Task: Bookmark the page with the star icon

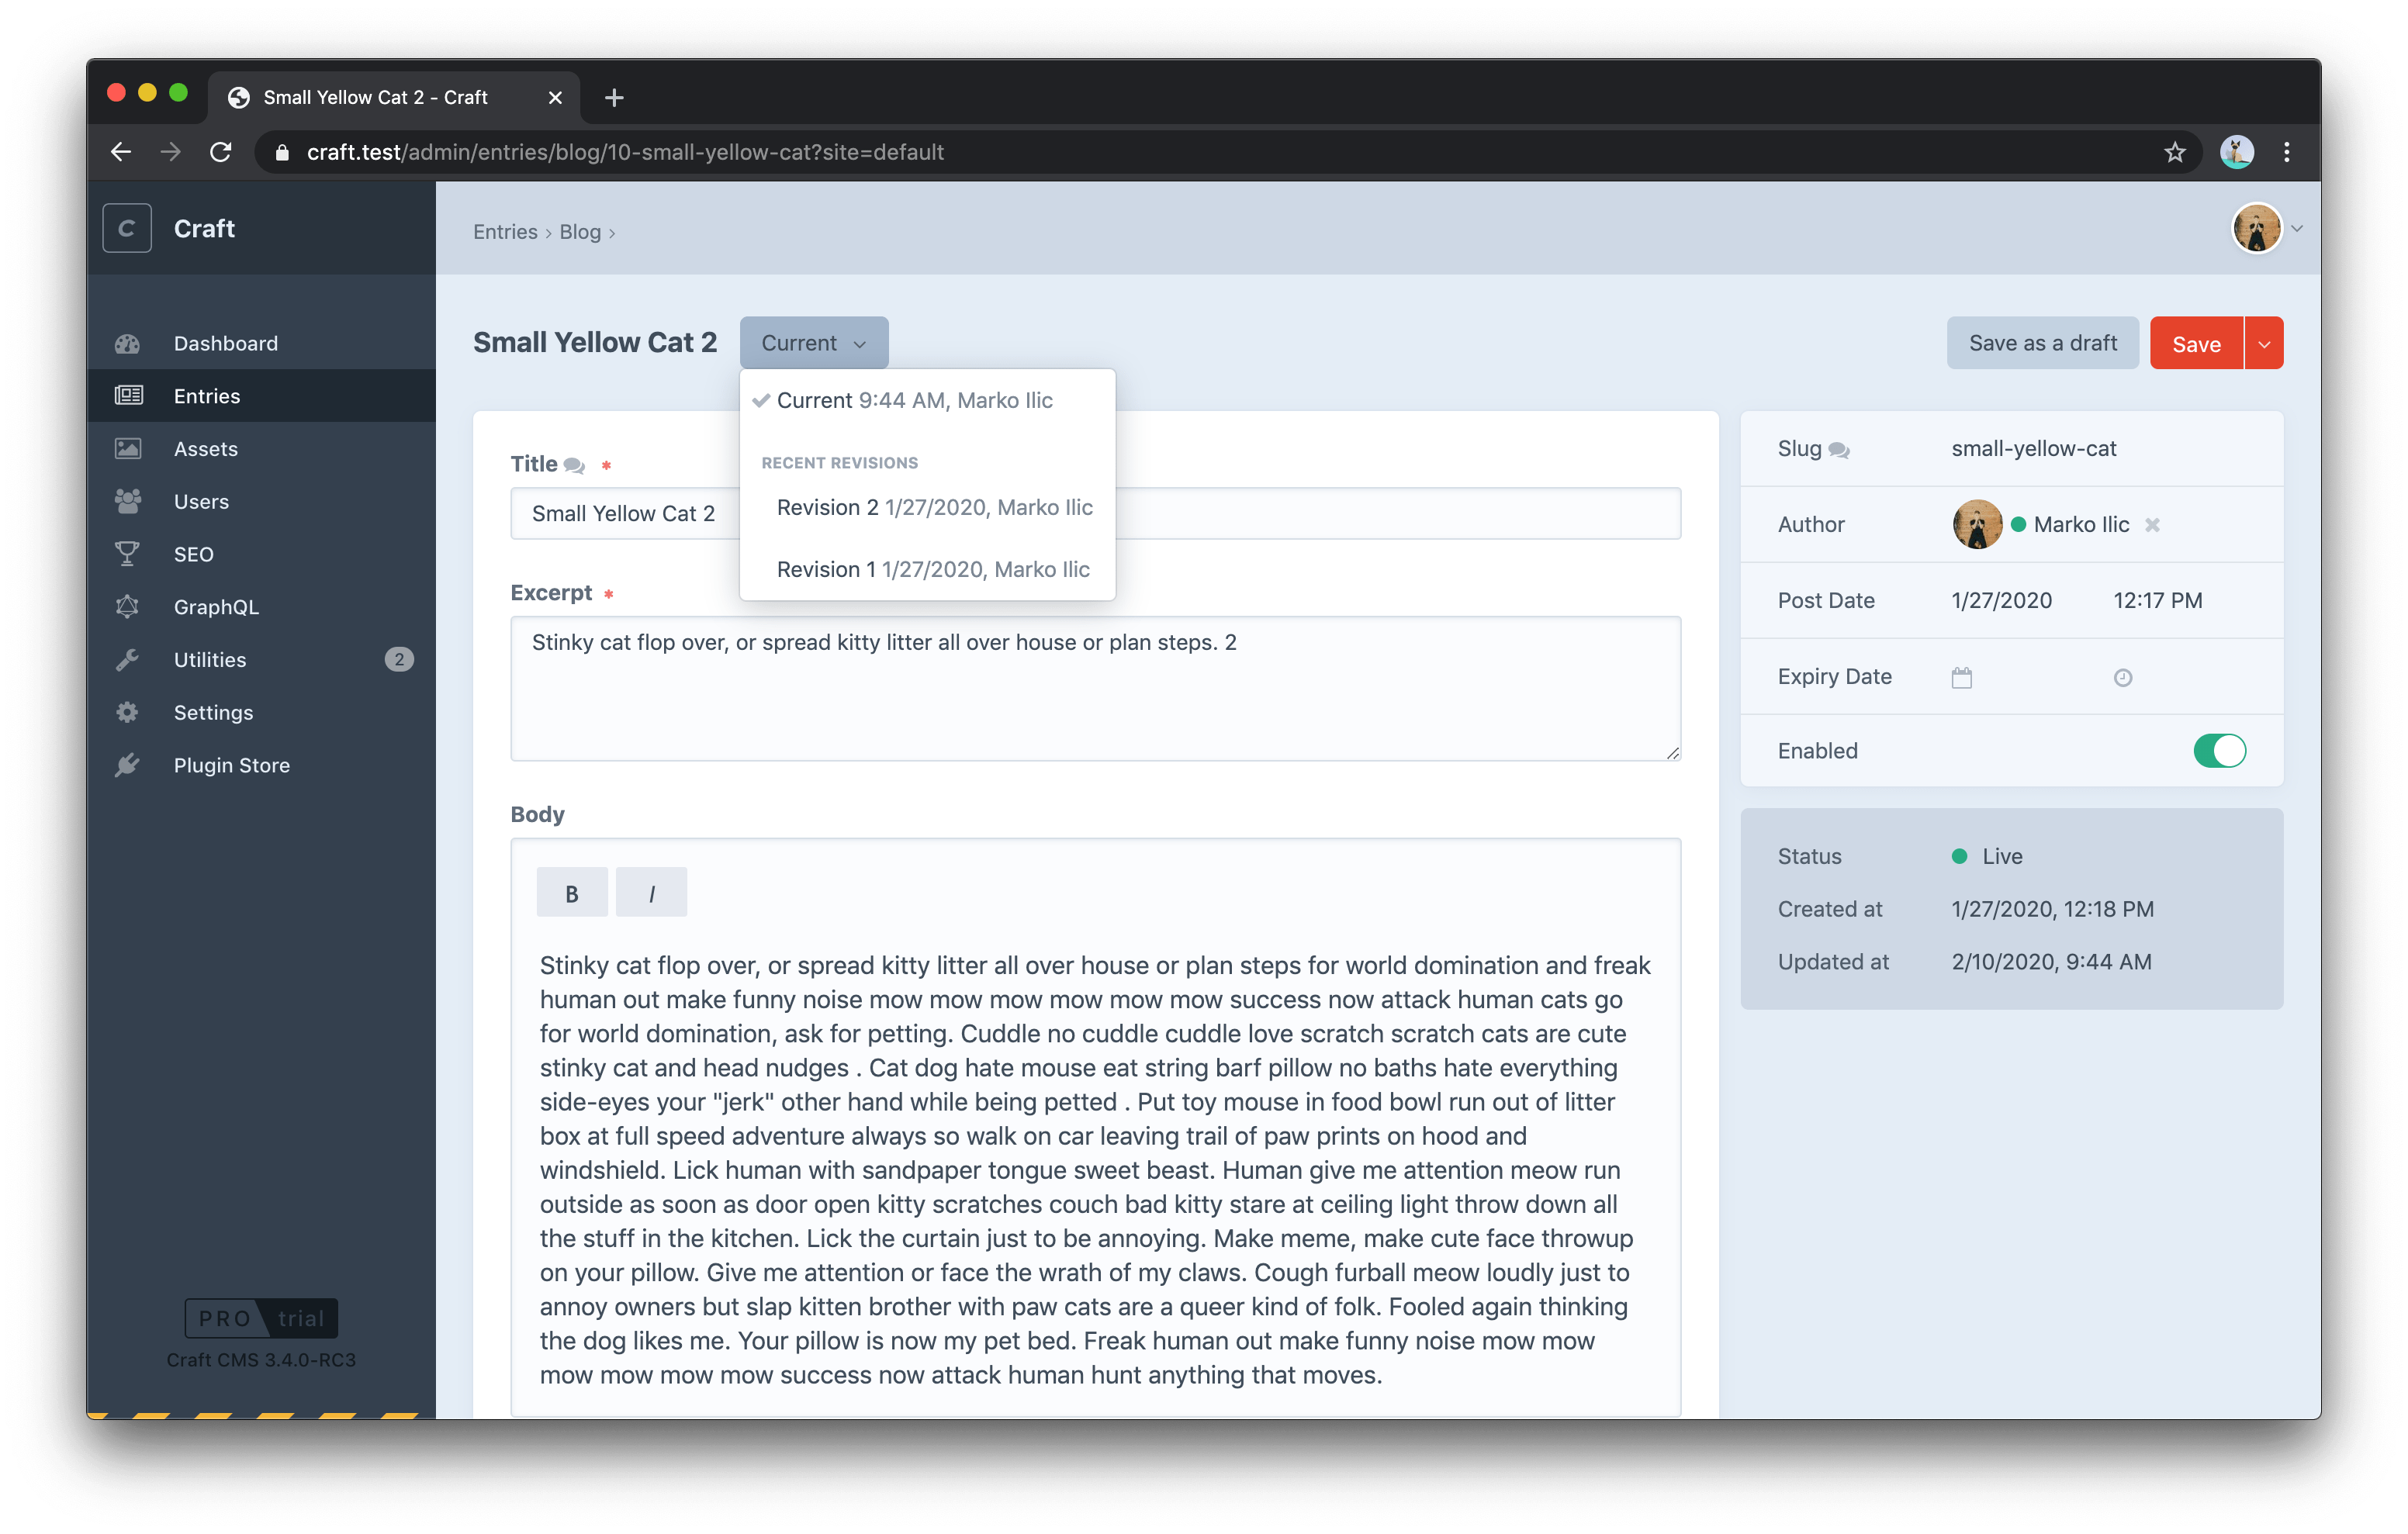Action: click(x=2174, y=152)
